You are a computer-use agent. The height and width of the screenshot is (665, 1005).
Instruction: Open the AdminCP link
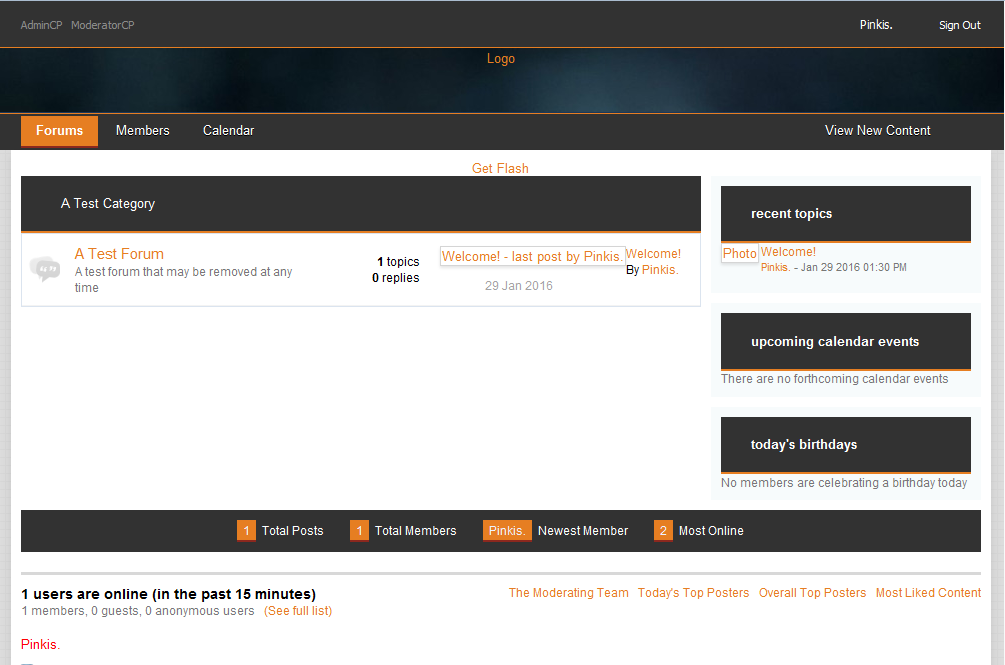pos(41,25)
